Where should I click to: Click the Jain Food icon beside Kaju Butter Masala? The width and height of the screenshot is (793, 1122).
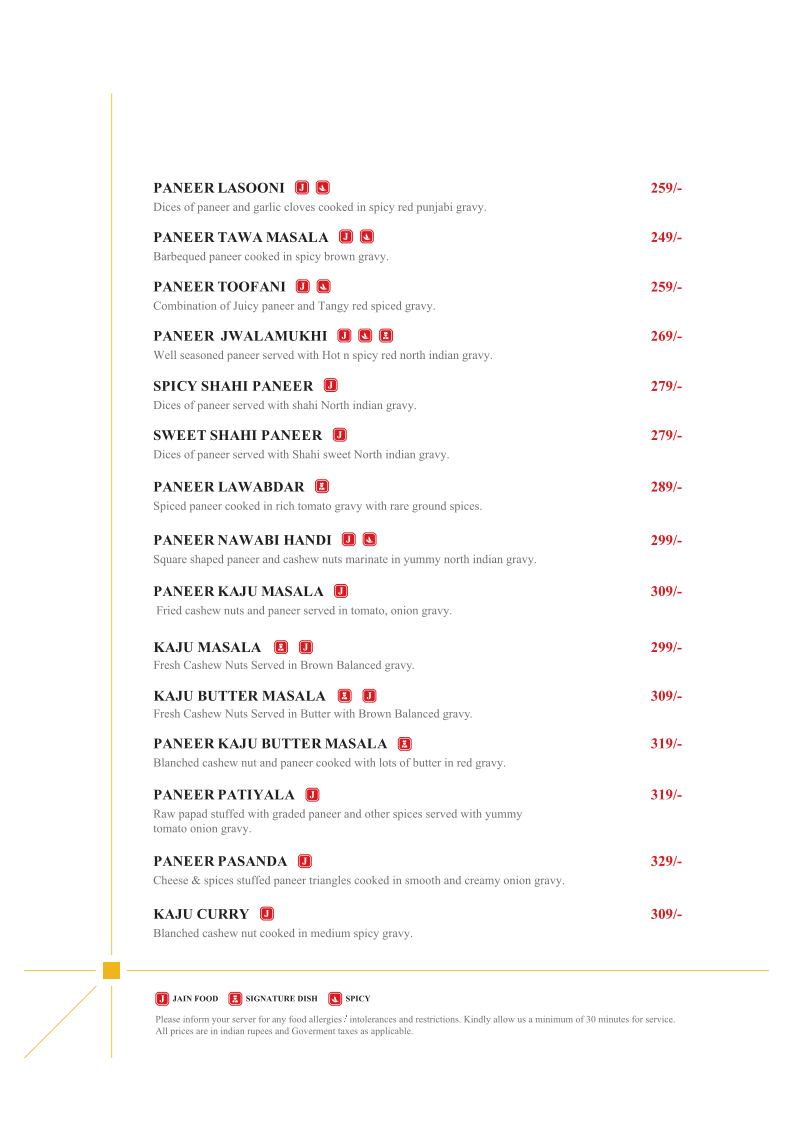pyautogui.click(x=369, y=696)
